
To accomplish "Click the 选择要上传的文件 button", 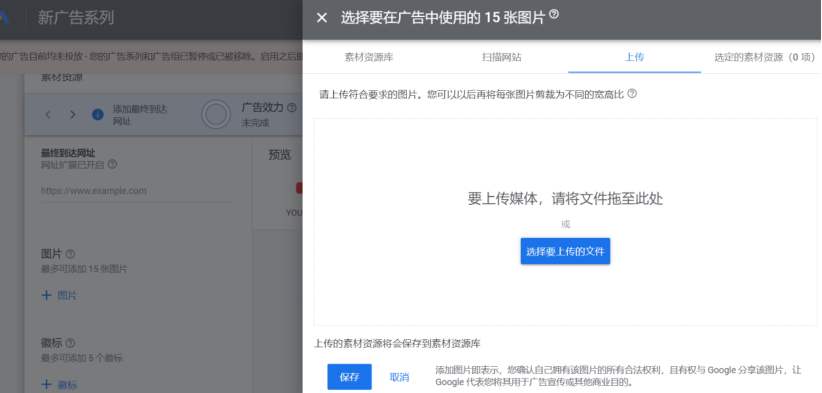I will pos(565,252).
